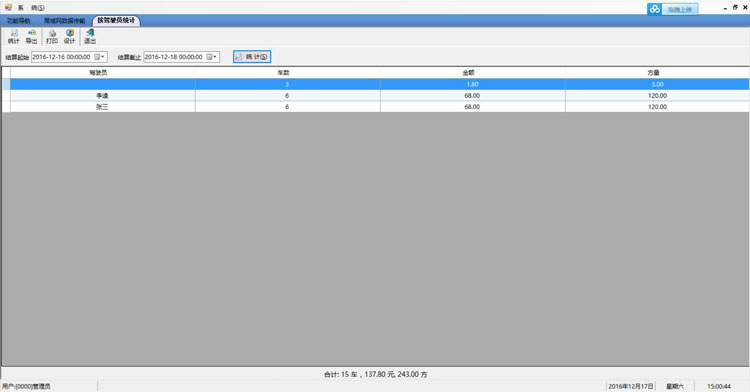The image size is (750, 392).
Task: Switch to the 功能导航 tab
Action: 19,21
